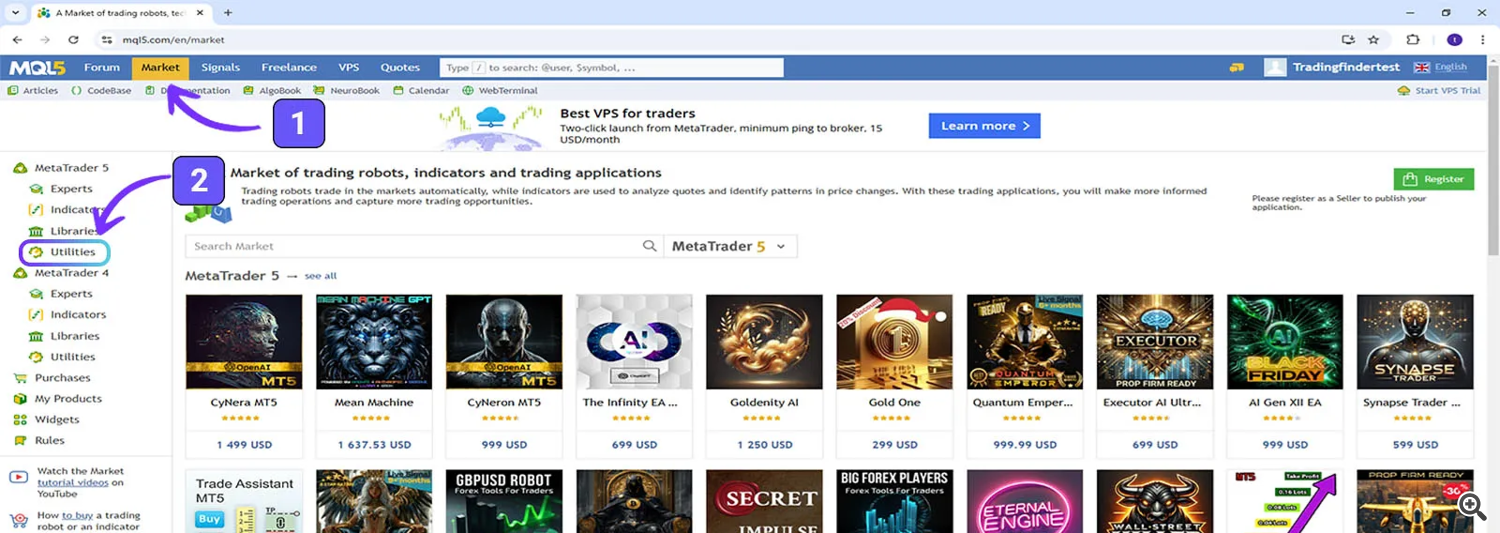Open the Tradingfindertest profile name
Screen dimensions: 1500x533
tap(1348, 68)
